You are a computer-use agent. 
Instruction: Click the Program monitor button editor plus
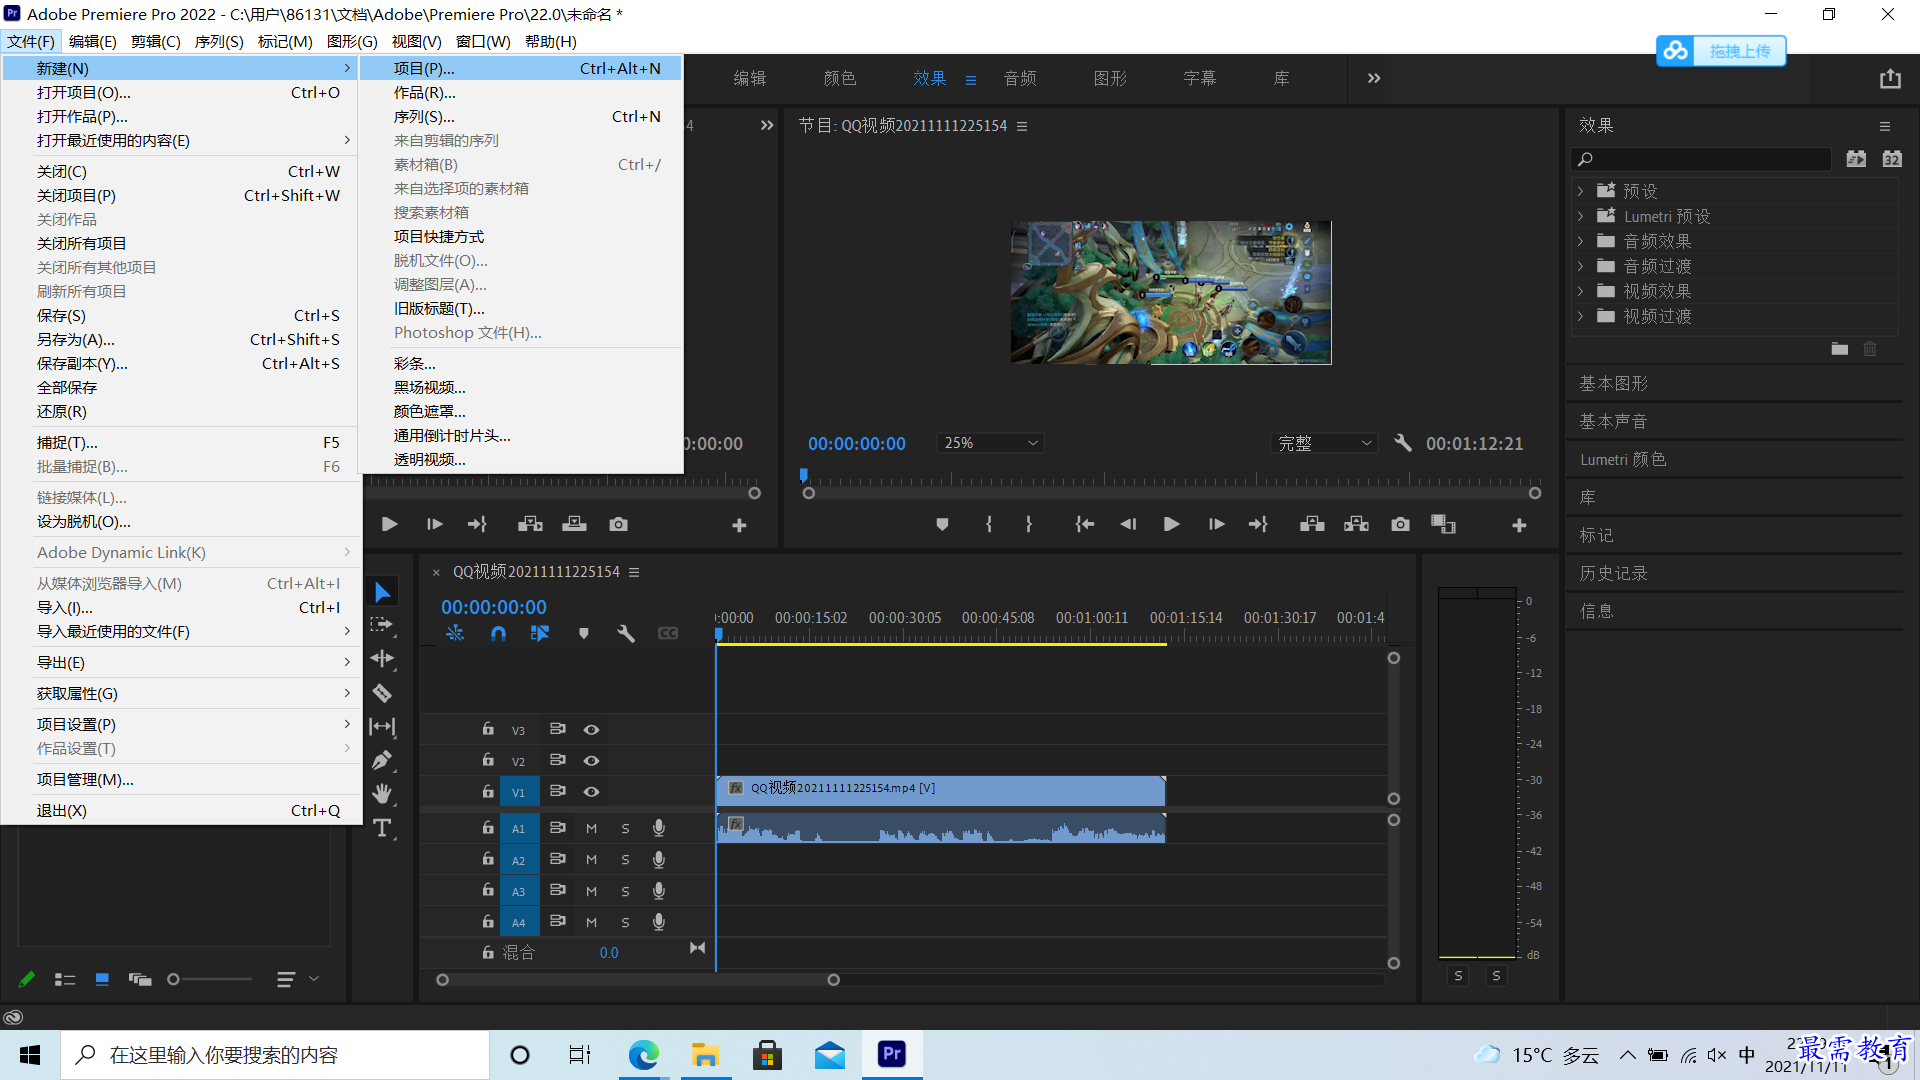click(1519, 525)
